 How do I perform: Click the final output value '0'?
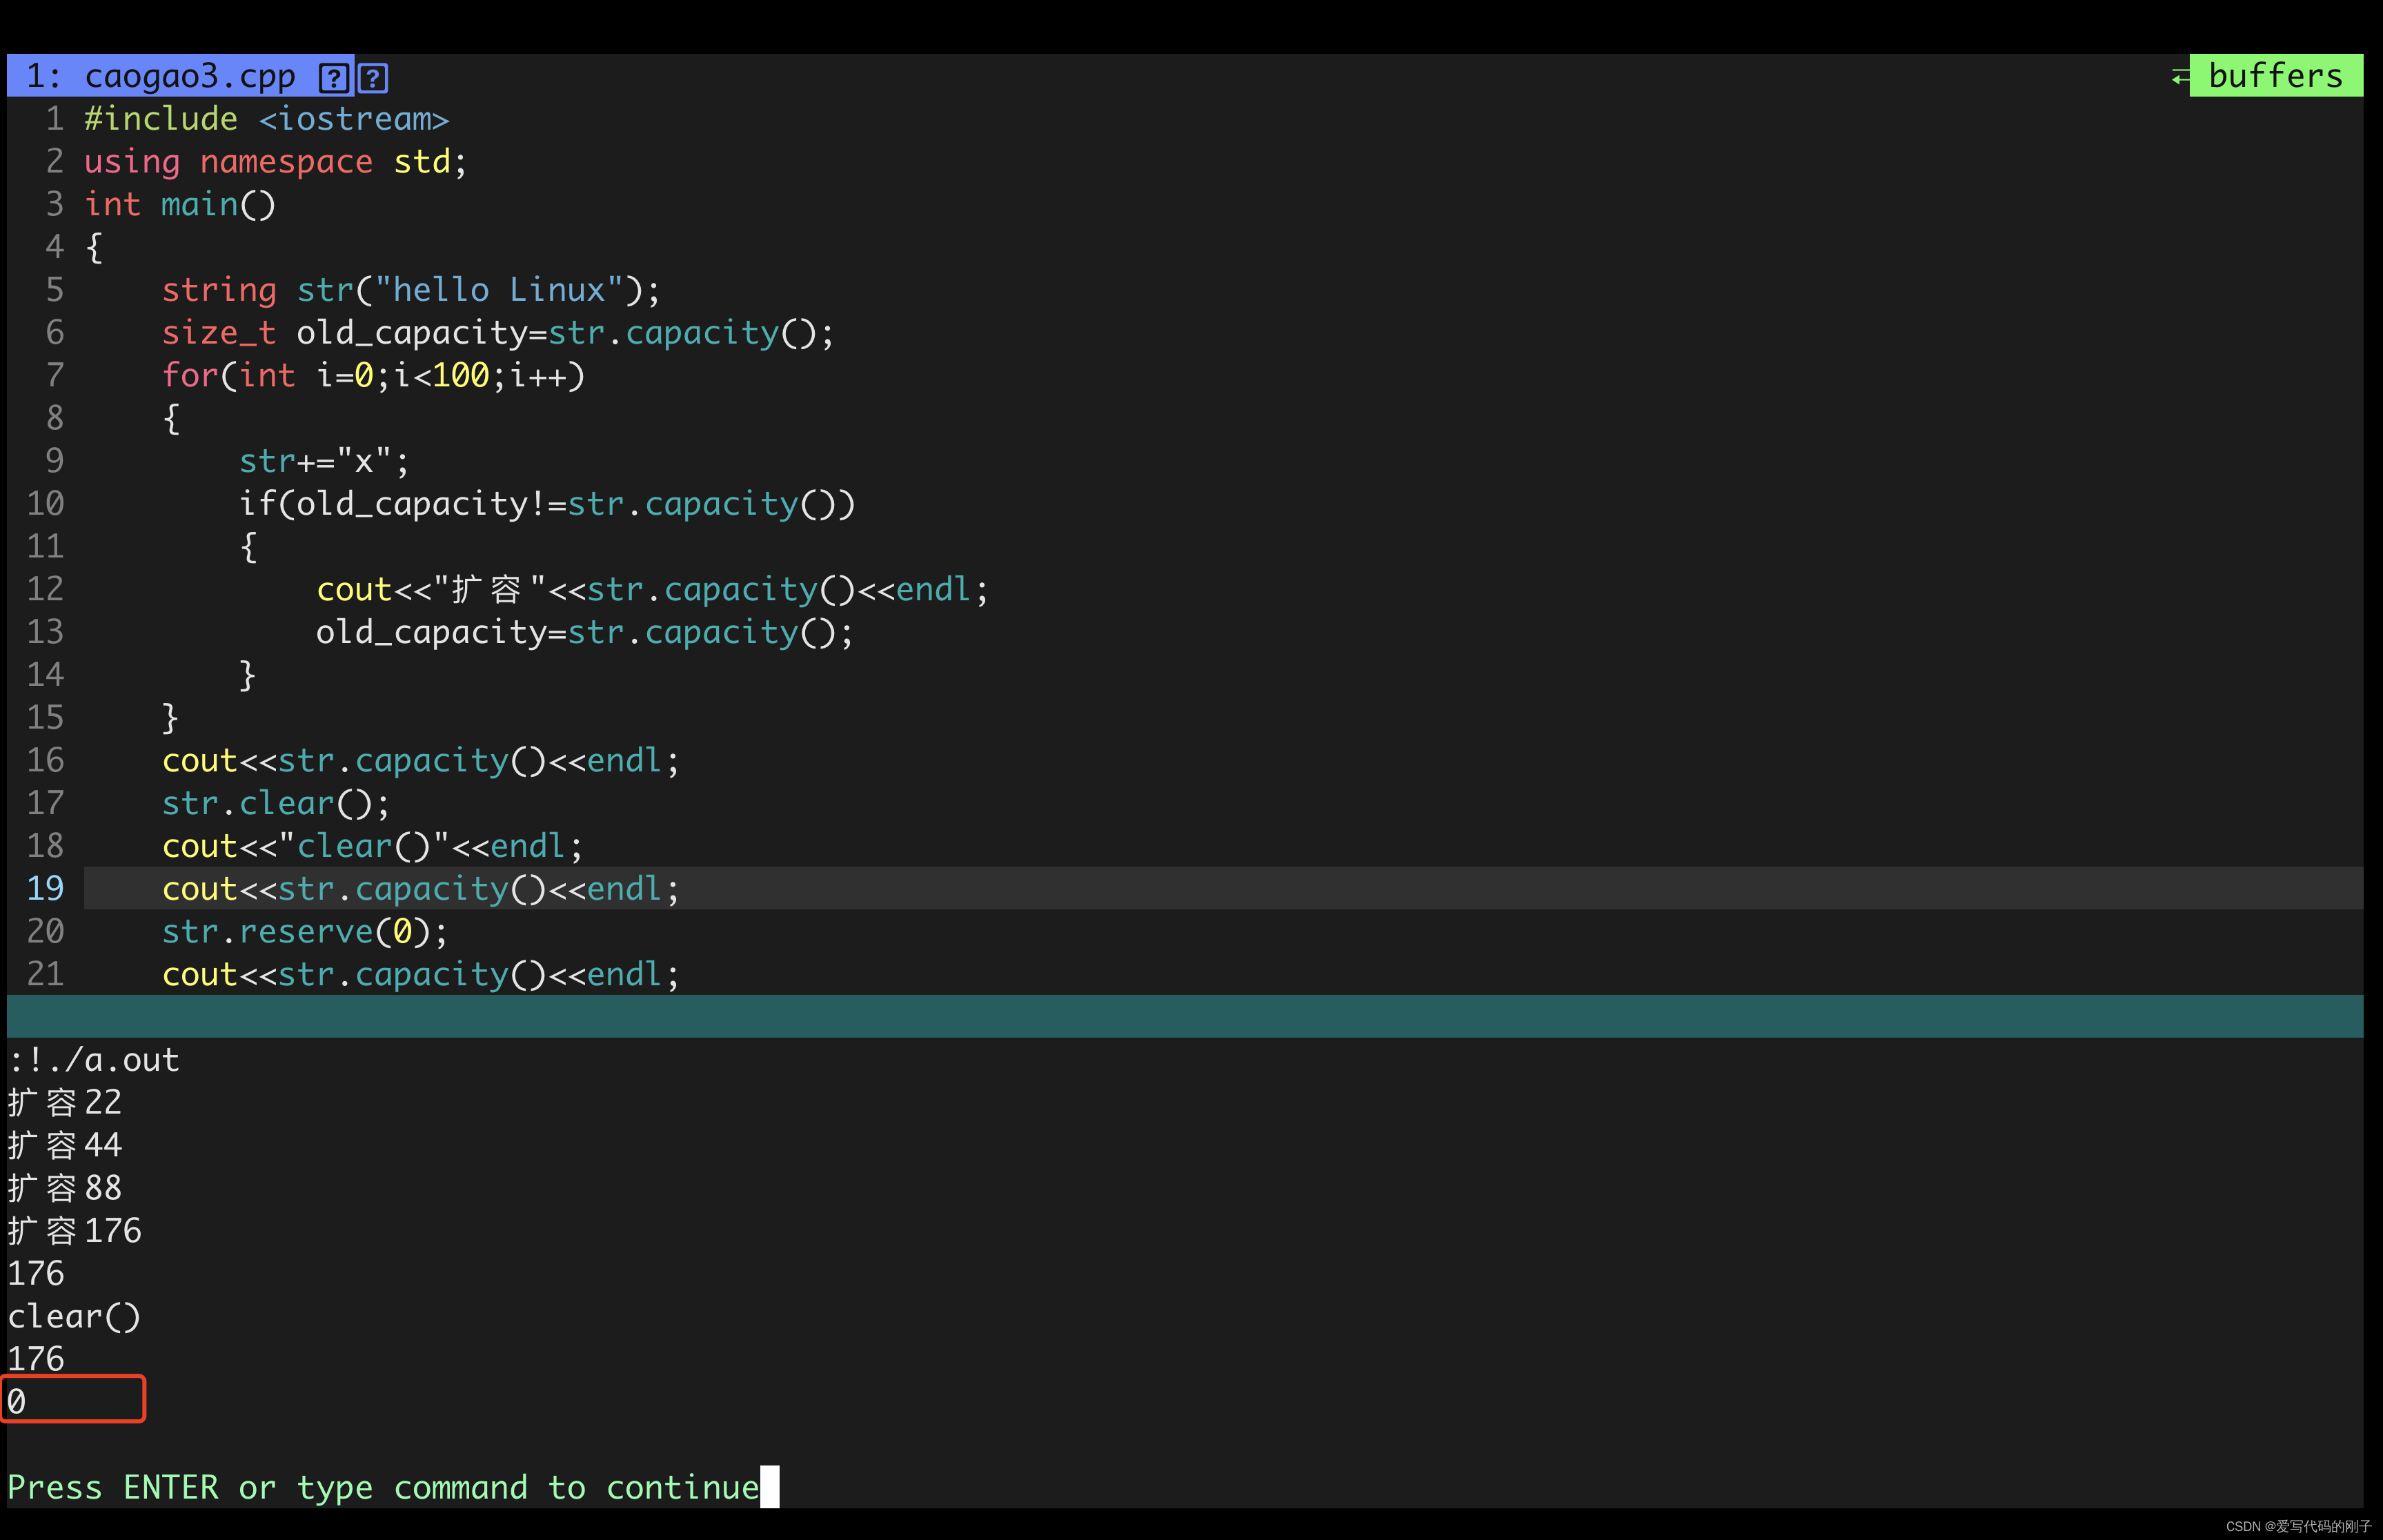pos(17,1402)
